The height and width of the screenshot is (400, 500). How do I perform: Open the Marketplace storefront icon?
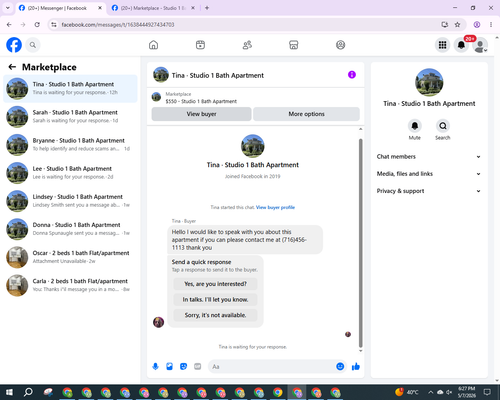coord(294,45)
